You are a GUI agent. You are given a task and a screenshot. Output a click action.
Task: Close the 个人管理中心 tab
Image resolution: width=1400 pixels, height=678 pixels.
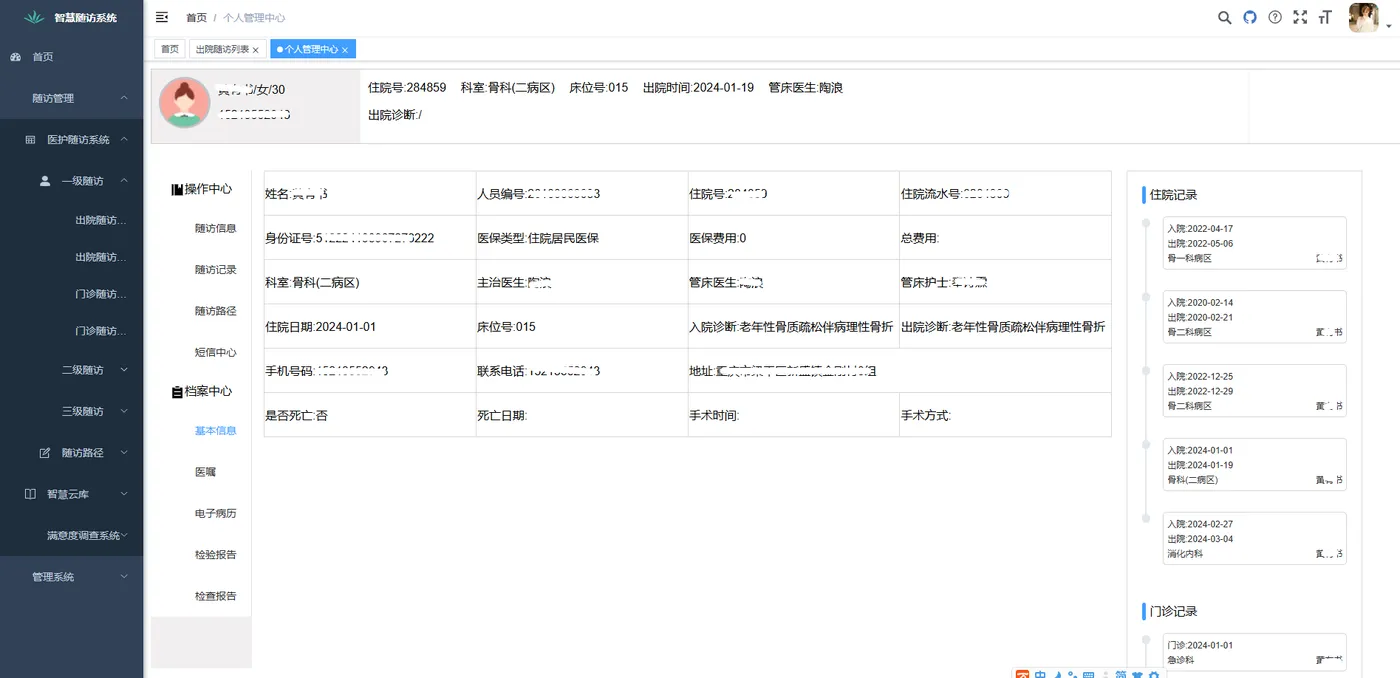[x=344, y=48]
